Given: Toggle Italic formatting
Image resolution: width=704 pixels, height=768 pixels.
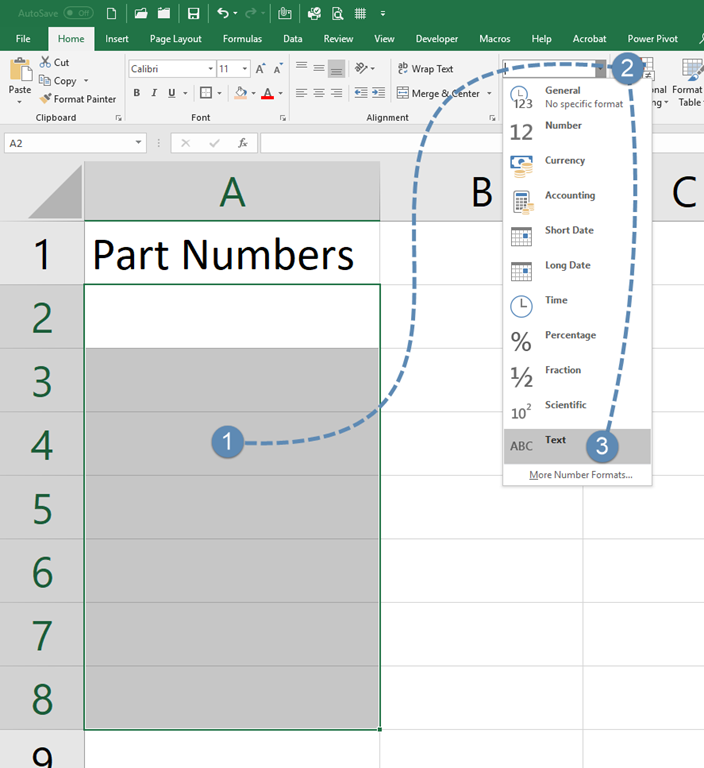Looking at the screenshot, I should click(x=154, y=93).
